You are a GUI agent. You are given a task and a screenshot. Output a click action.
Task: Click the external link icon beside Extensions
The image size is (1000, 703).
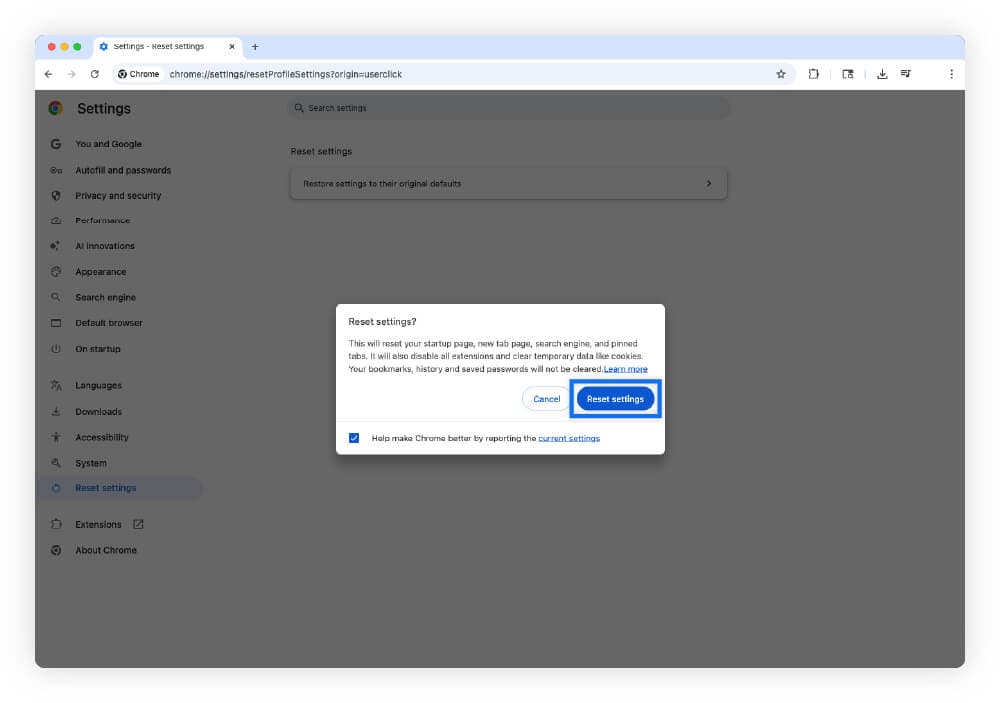(x=139, y=524)
